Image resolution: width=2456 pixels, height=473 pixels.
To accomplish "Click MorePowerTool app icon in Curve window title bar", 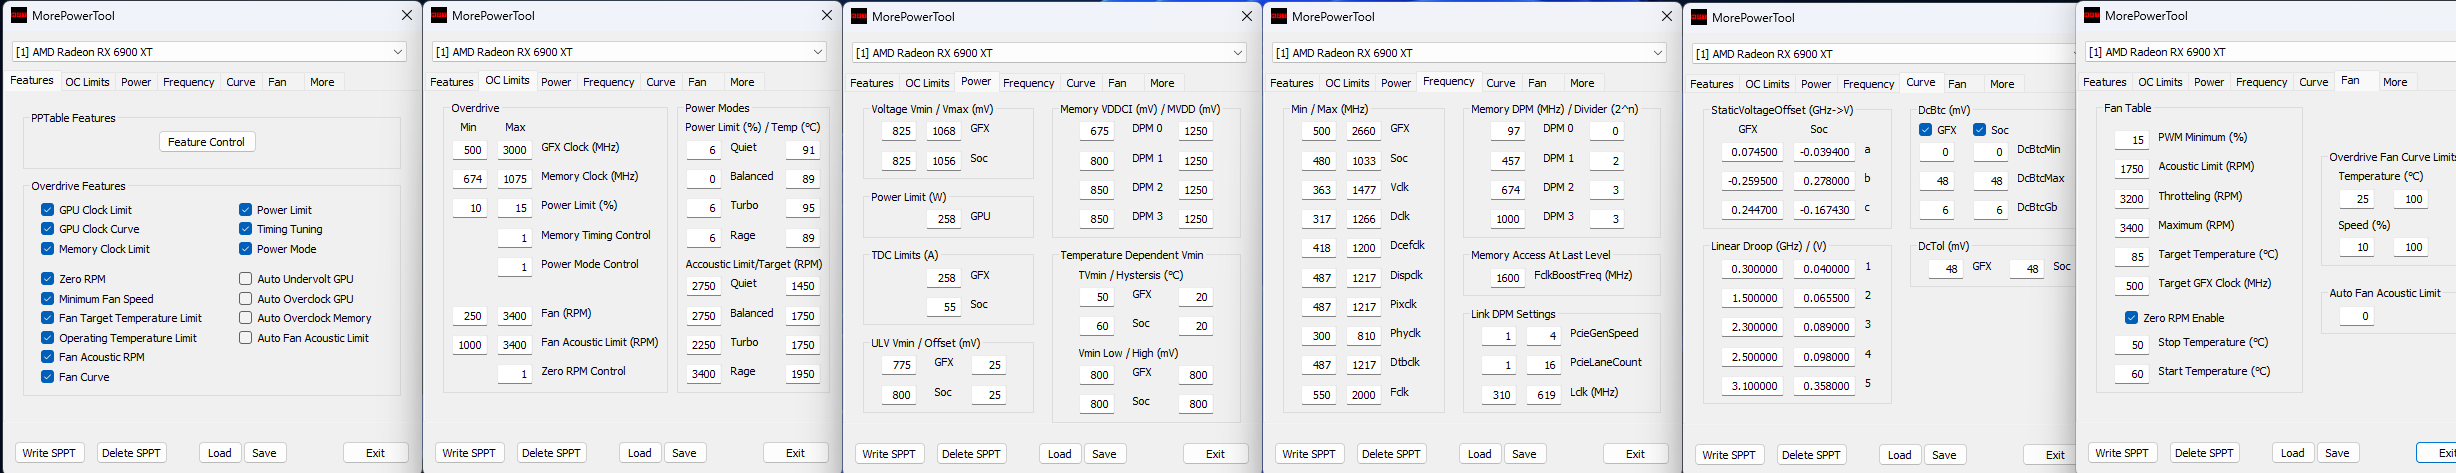I will click(x=1699, y=17).
